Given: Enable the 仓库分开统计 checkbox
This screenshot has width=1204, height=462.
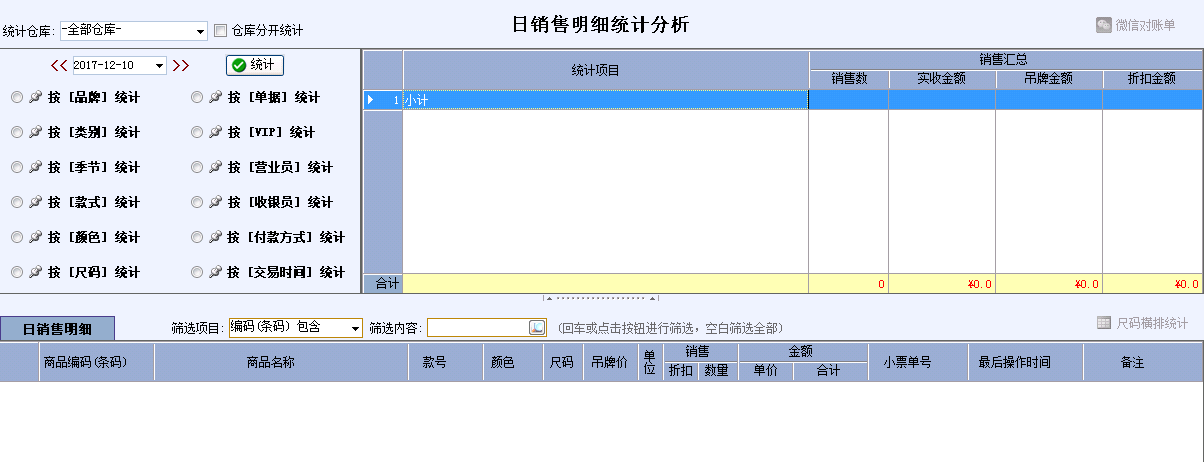Looking at the screenshot, I should [221, 31].
